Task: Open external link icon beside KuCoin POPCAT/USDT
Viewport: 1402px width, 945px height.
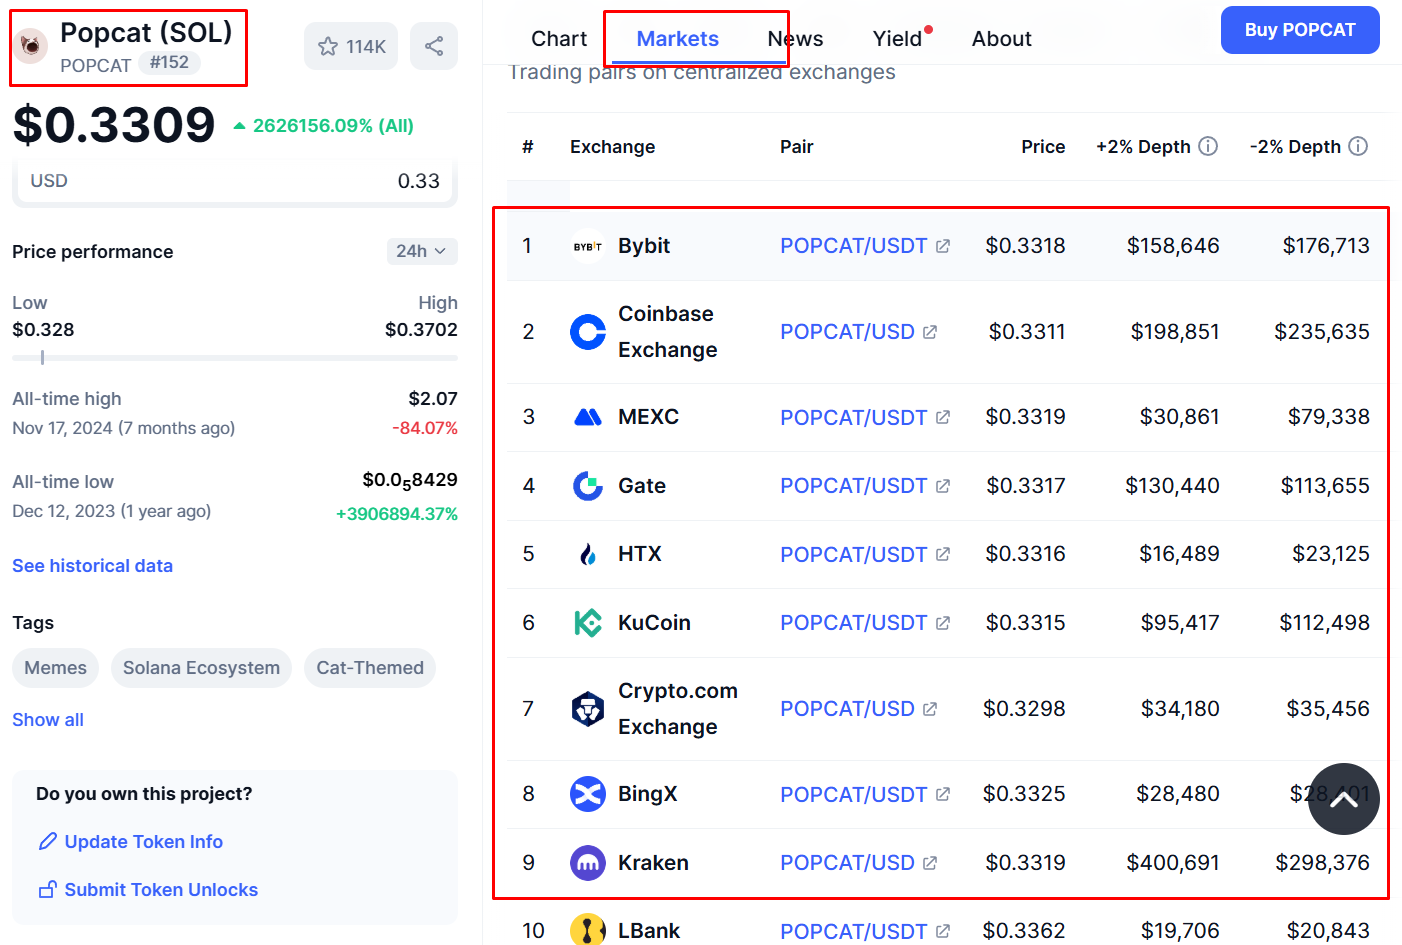Action: 943,623
